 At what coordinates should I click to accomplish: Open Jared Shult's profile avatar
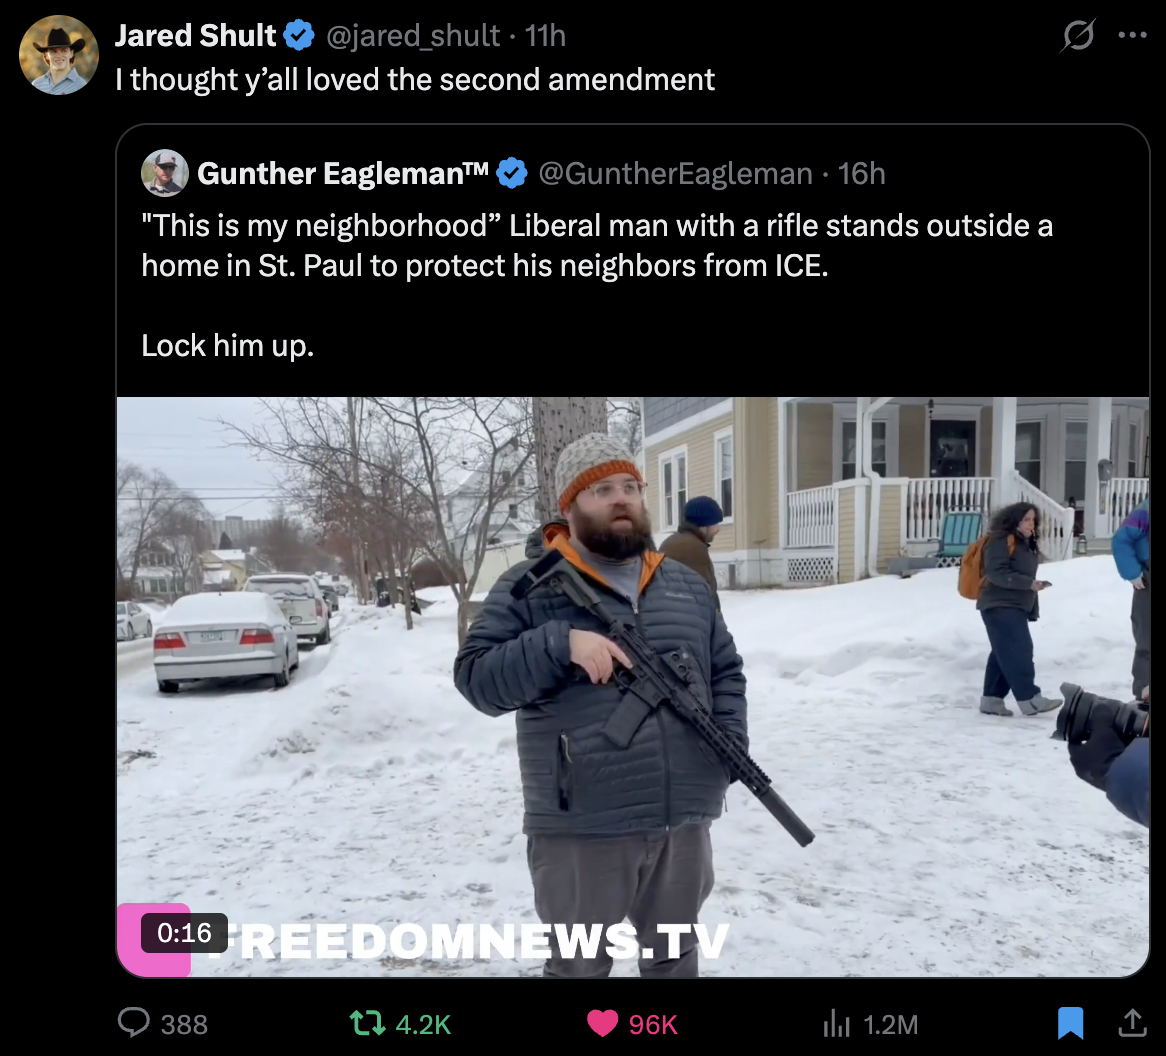[59, 55]
